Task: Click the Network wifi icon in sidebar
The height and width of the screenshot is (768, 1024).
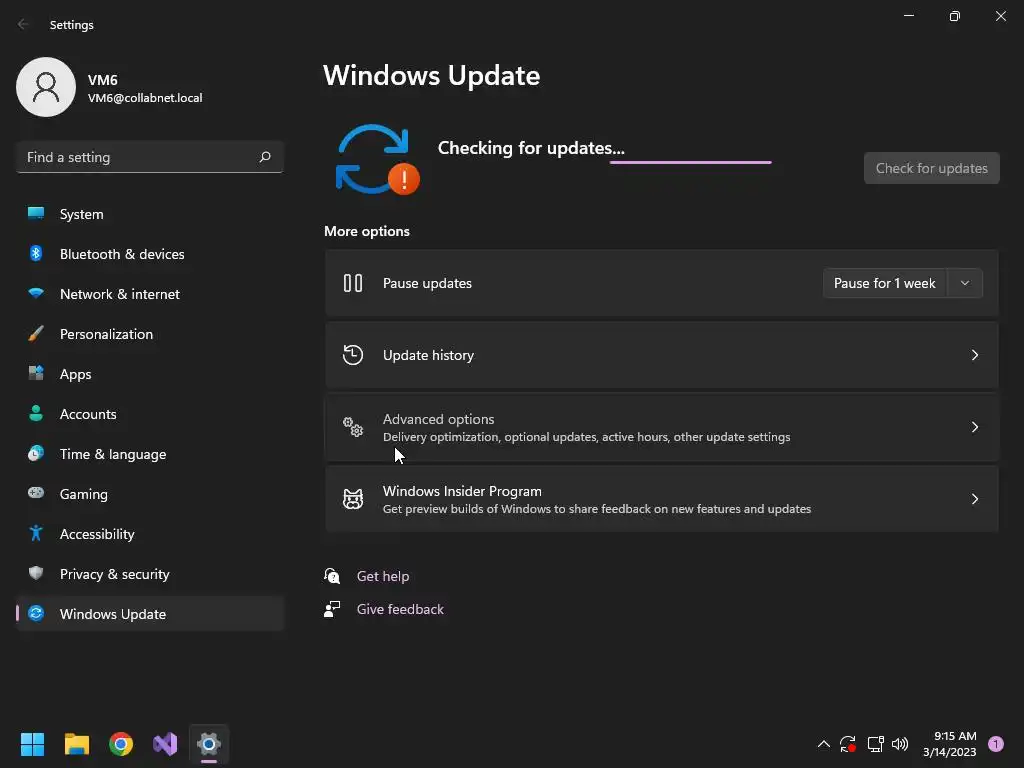Action: tap(36, 293)
